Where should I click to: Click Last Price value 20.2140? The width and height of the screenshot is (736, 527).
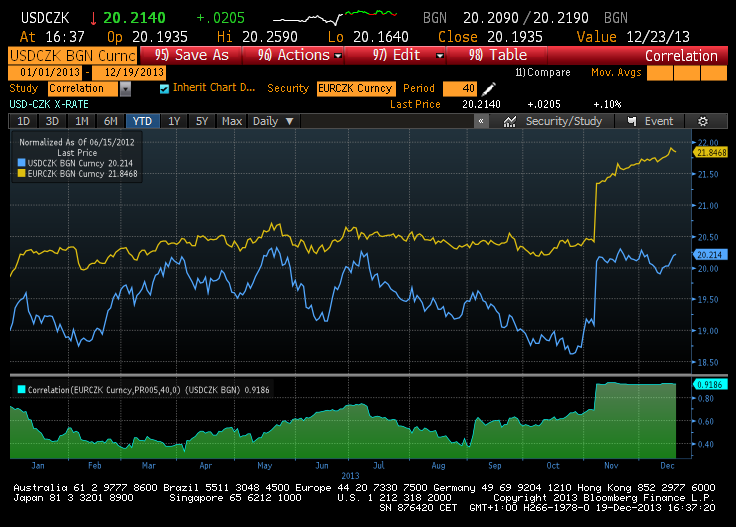point(481,104)
